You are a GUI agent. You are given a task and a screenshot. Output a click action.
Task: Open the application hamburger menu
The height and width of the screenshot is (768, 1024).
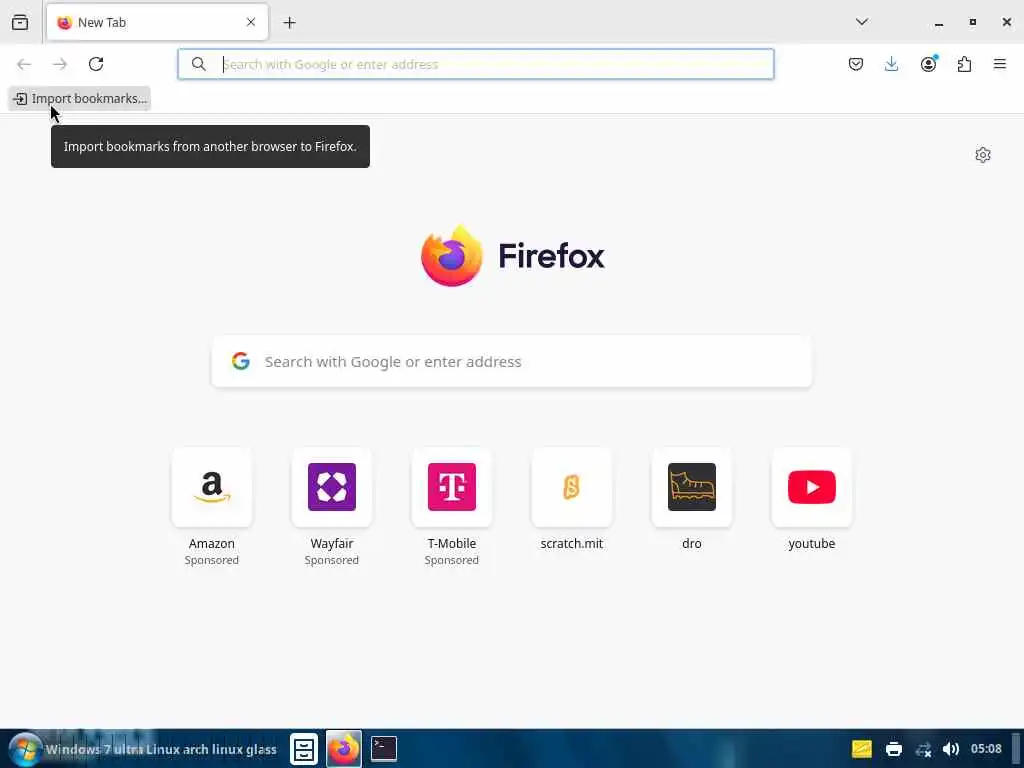coord(999,64)
